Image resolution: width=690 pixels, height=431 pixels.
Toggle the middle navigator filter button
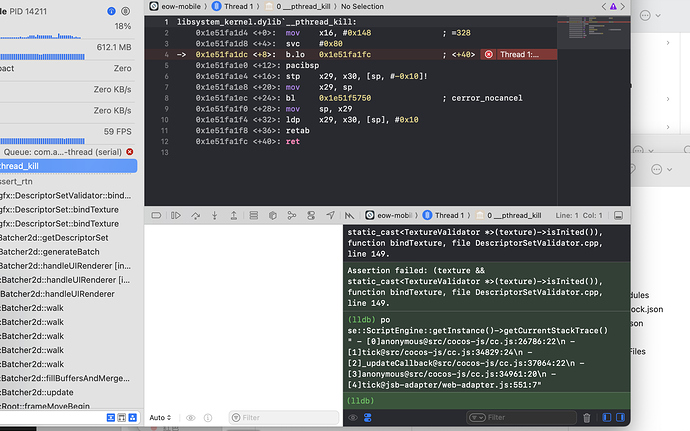click(121, 417)
